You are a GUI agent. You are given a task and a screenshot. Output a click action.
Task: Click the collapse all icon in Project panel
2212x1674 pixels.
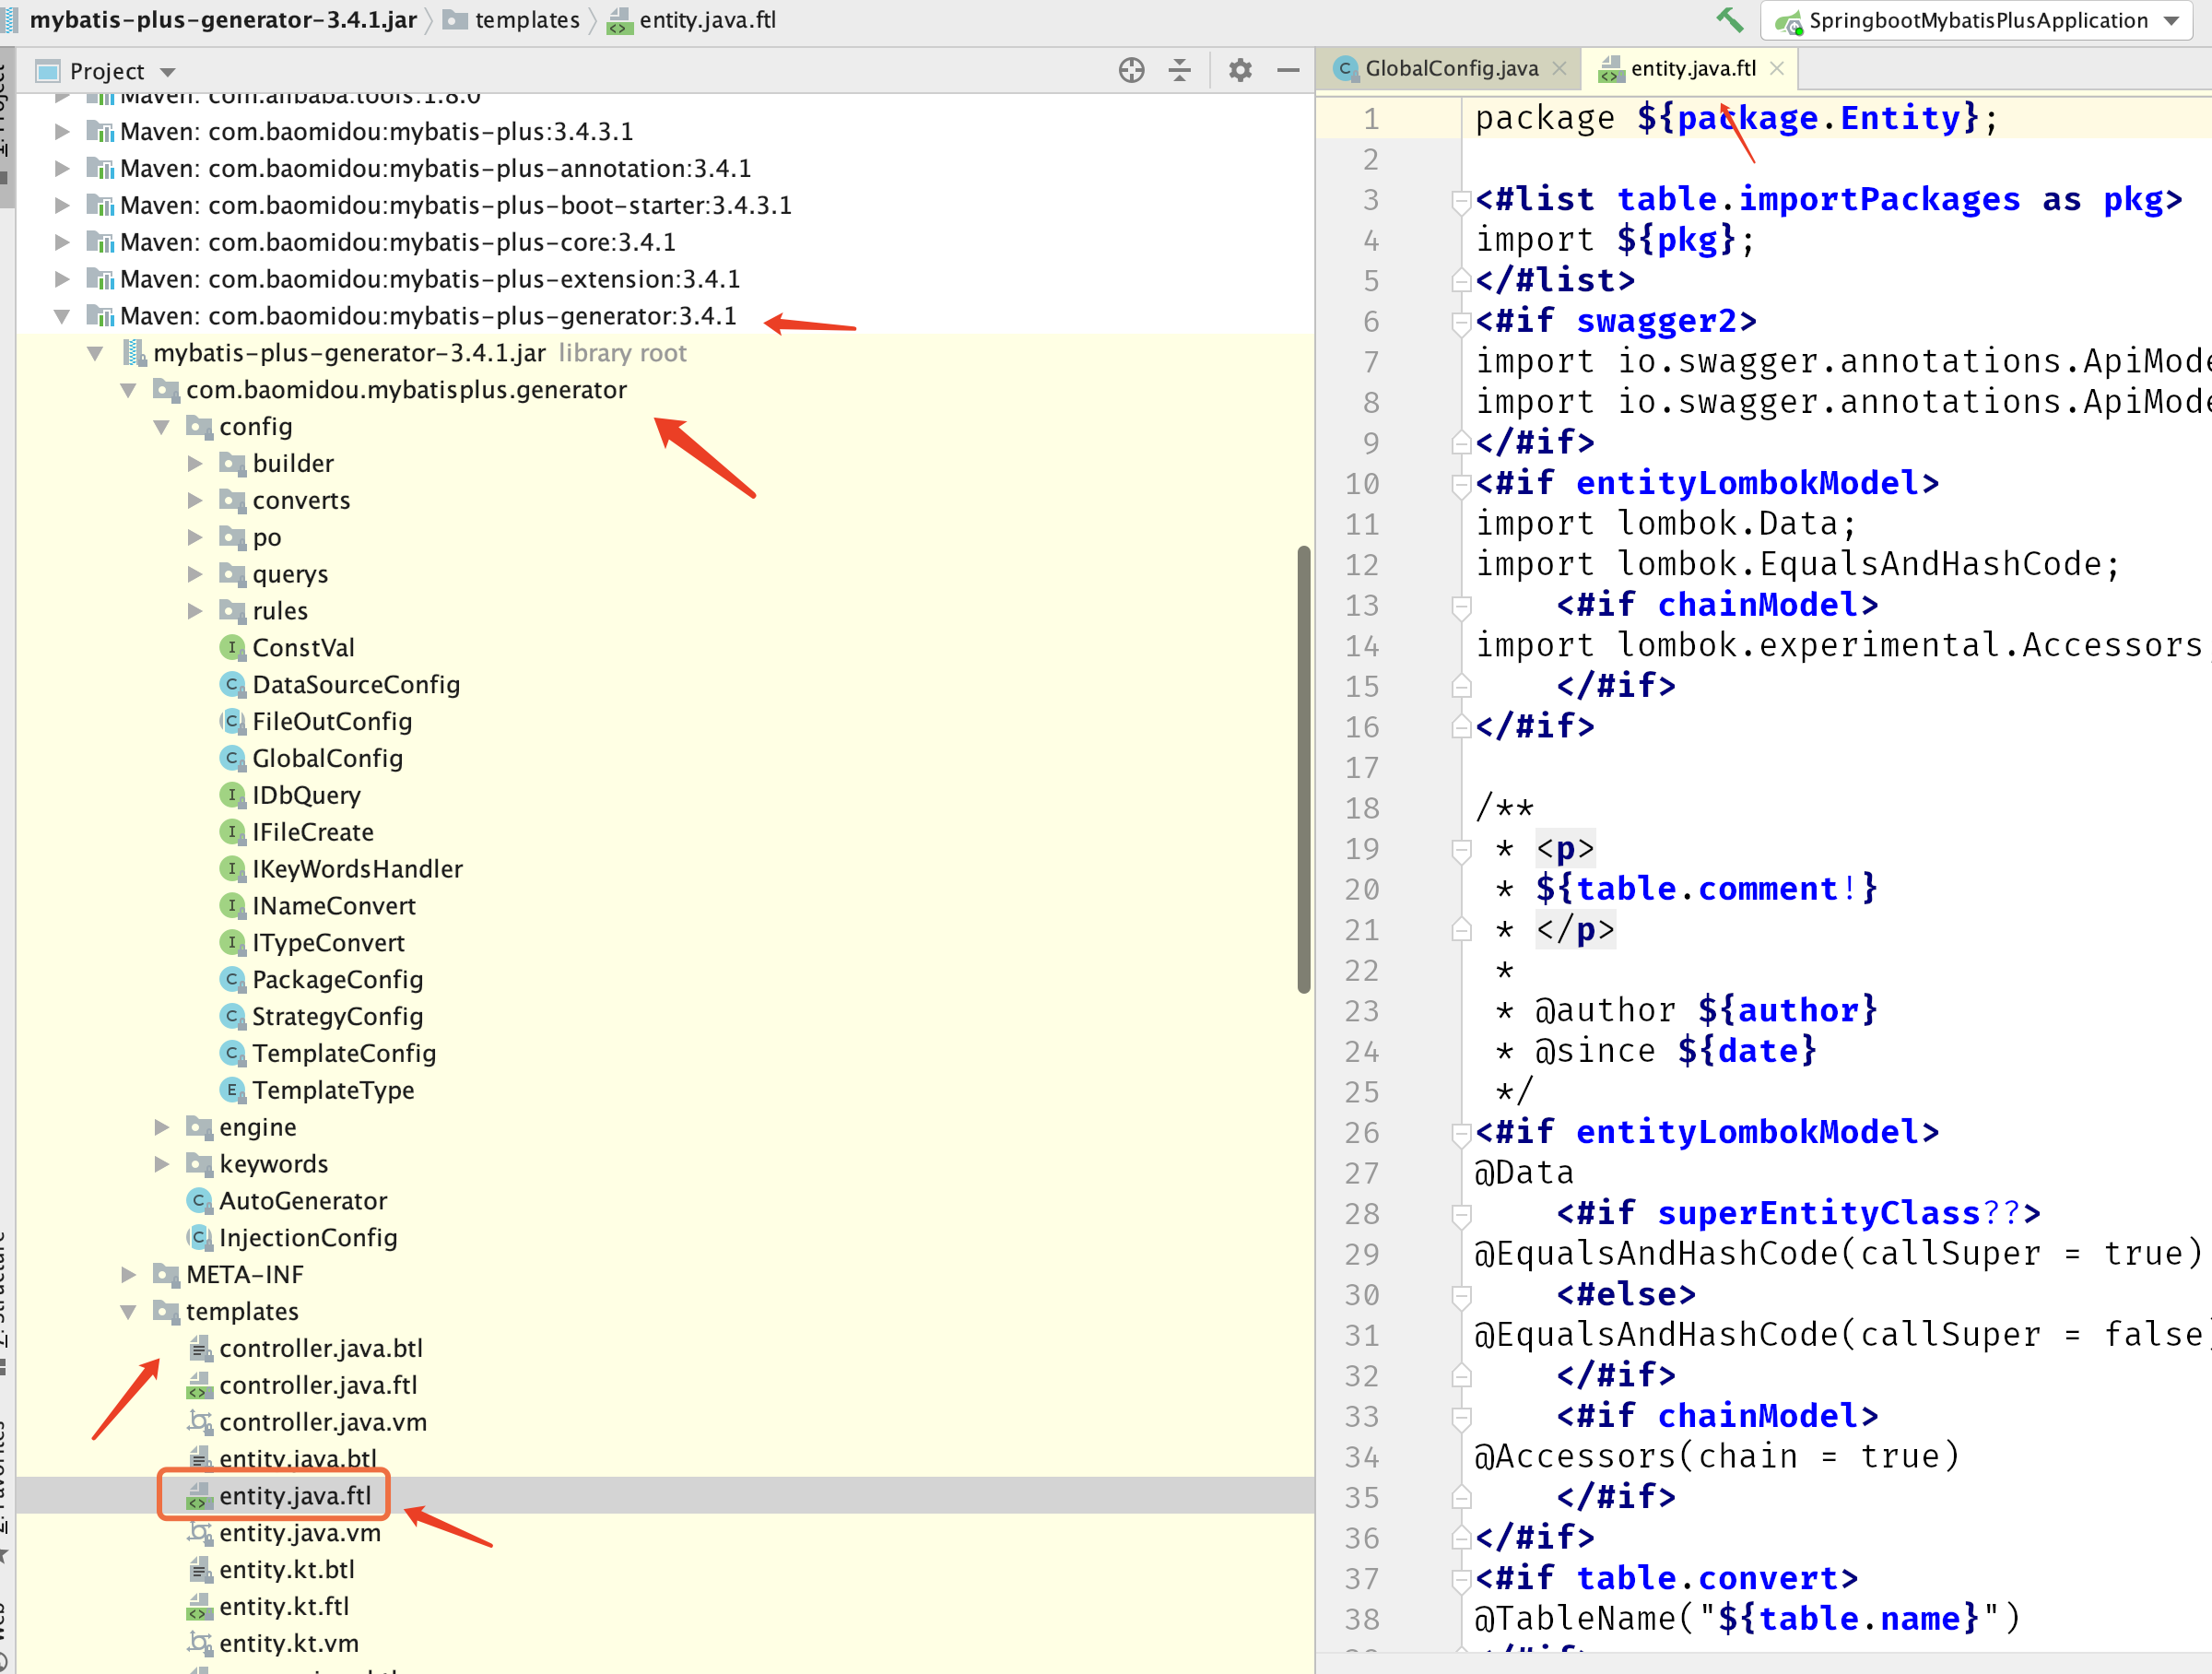point(1180,70)
